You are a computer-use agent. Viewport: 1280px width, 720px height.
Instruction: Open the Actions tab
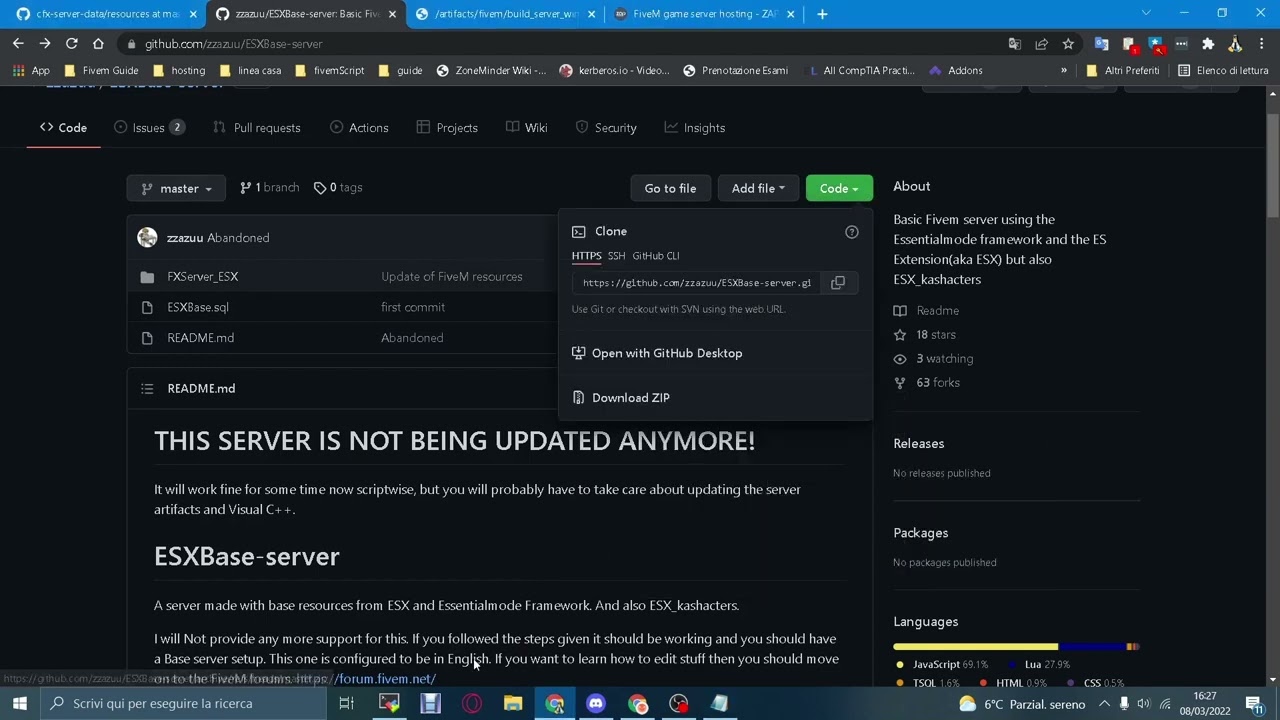click(359, 128)
